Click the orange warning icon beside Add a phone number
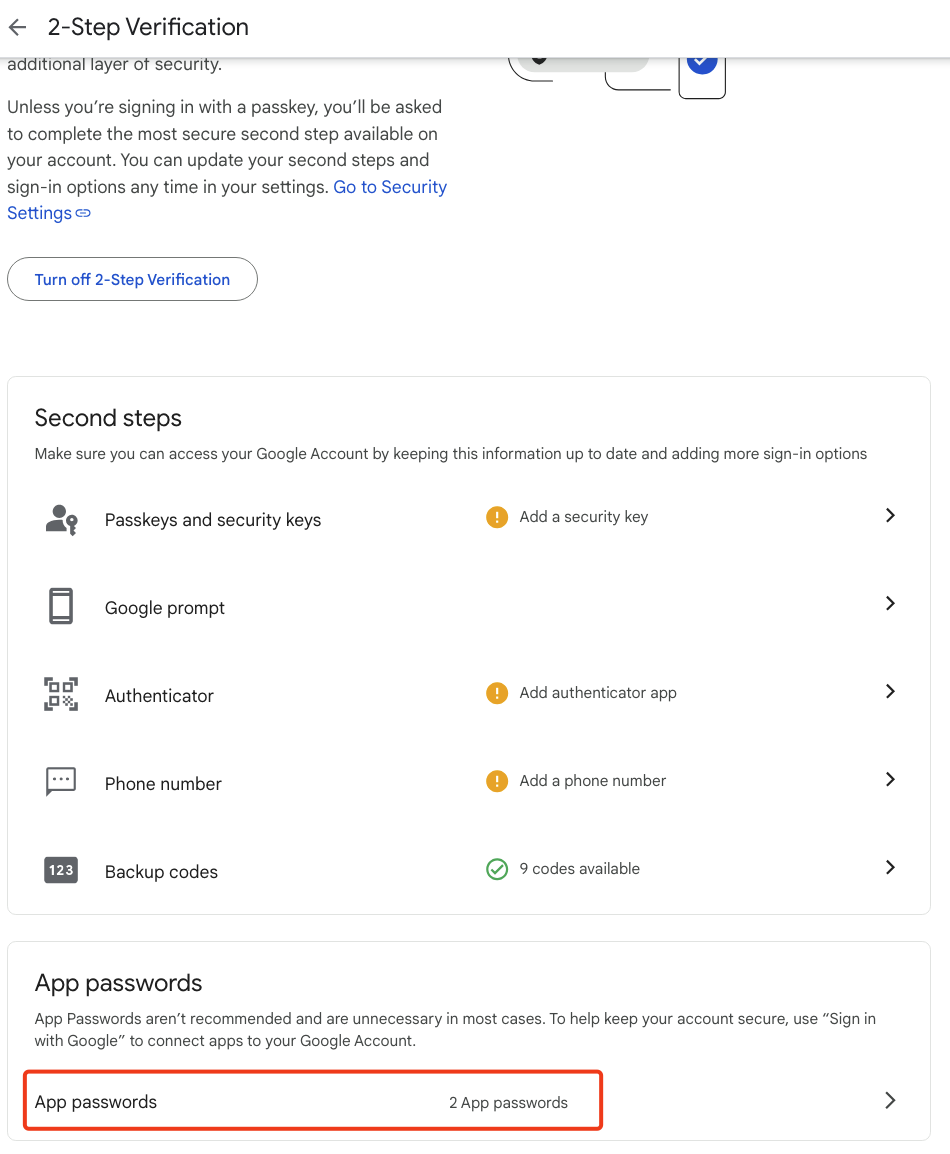950x1154 pixels. coord(497,781)
